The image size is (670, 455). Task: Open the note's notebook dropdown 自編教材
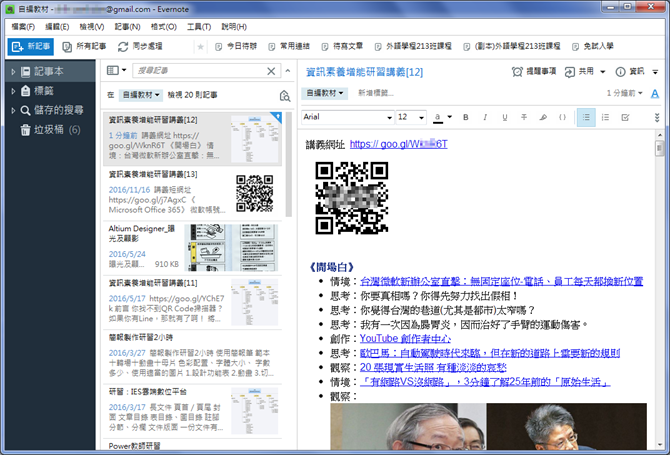tap(325, 93)
